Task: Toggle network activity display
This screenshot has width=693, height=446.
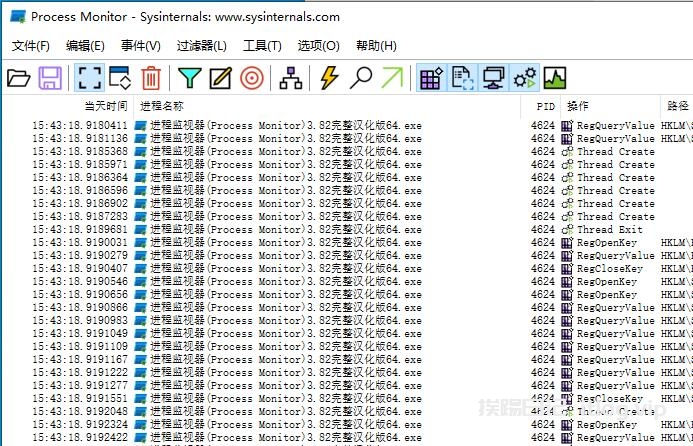Action: (x=493, y=78)
